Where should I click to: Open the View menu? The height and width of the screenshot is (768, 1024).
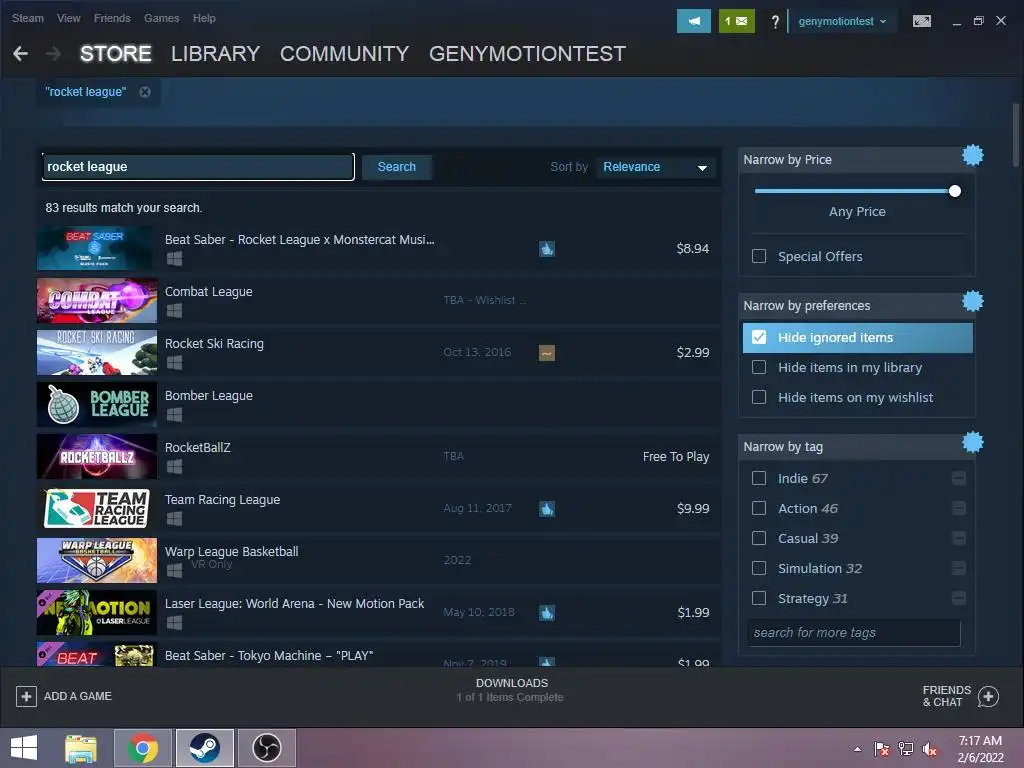(69, 18)
